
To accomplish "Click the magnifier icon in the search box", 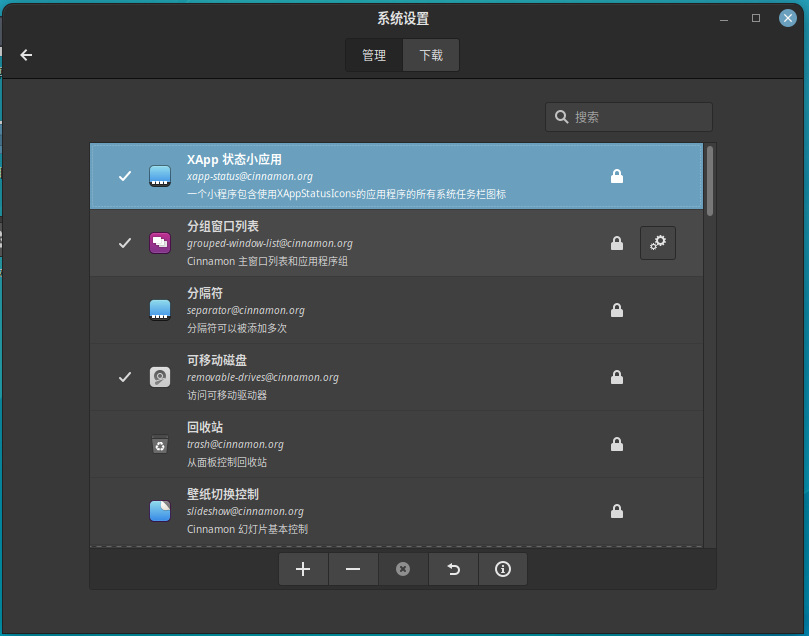I will (x=561, y=117).
